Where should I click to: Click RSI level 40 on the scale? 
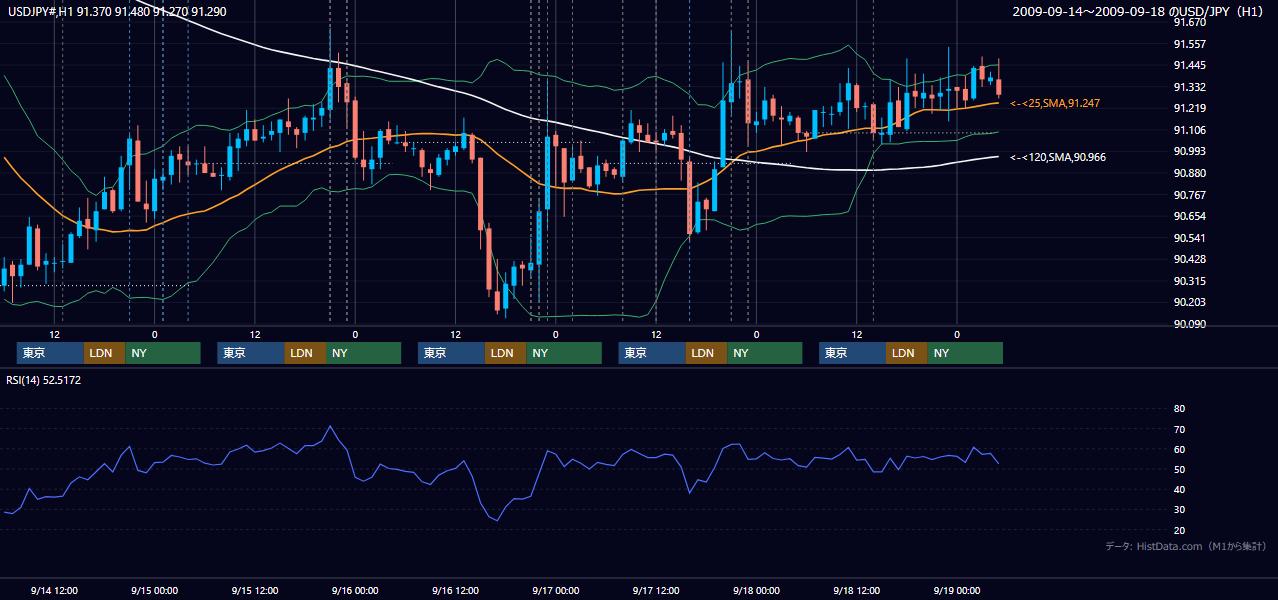(1179, 489)
